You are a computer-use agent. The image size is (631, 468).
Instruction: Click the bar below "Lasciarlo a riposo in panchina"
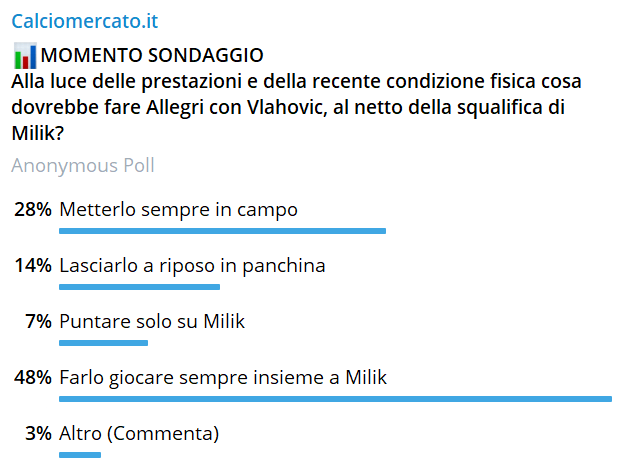(139, 287)
